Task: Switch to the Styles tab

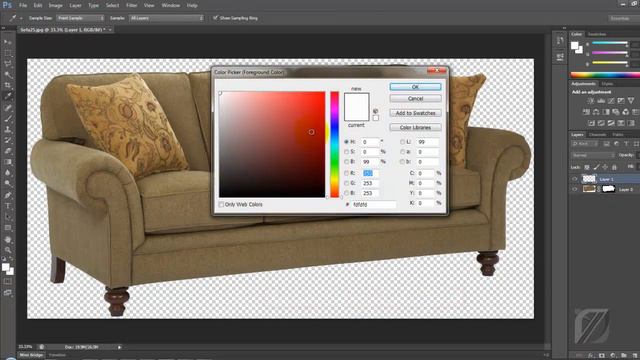Action: tap(607, 84)
